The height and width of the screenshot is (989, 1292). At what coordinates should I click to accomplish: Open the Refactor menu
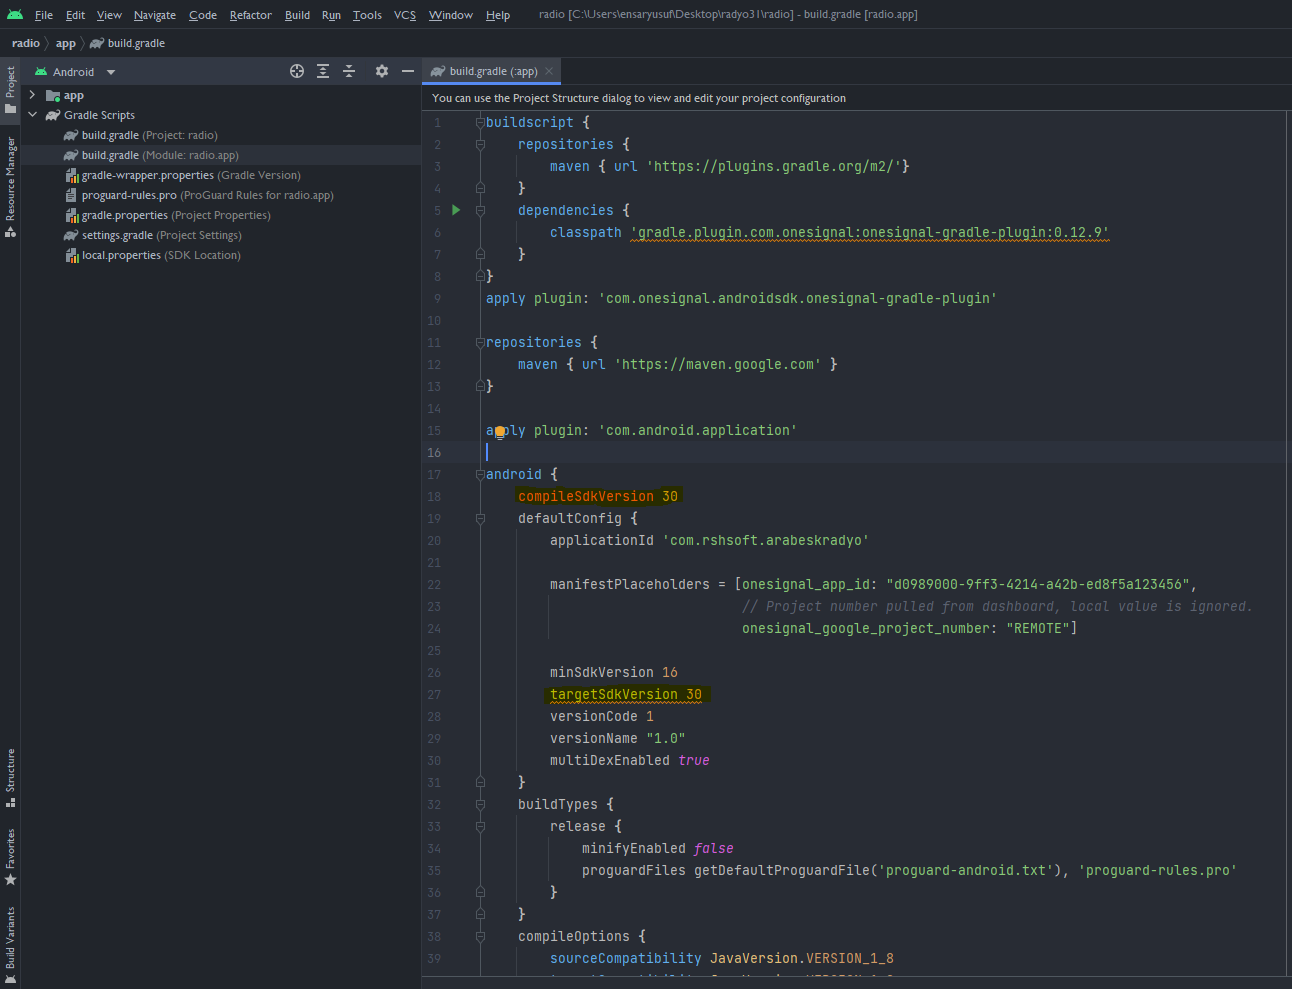(x=250, y=15)
